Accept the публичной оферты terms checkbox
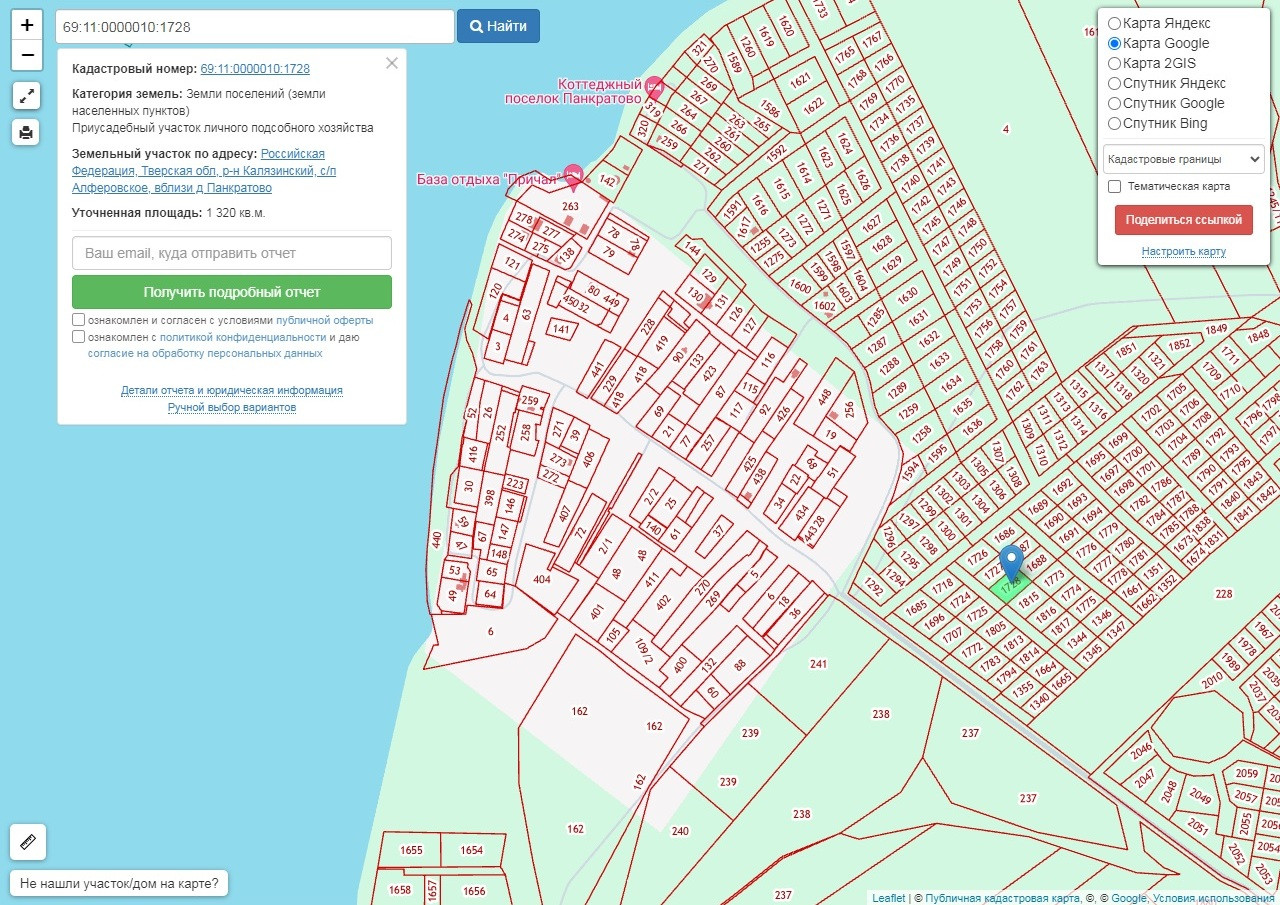The height and width of the screenshot is (905, 1280). coord(78,320)
